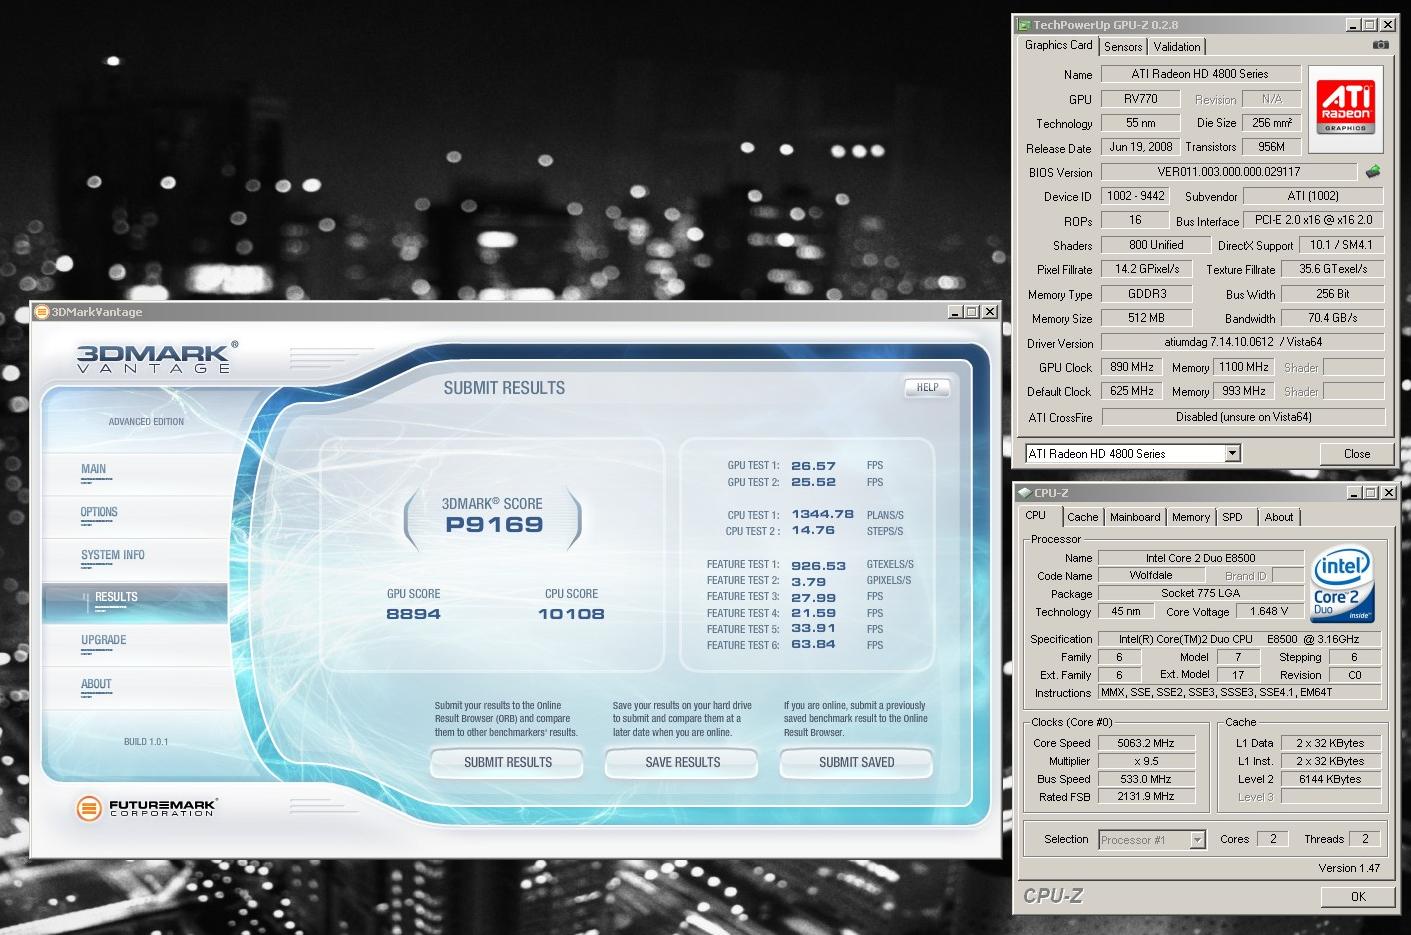The height and width of the screenshot is (935, 1411).
Task: Click the Level 2 cache 6144 KBytes field
Action: click(1330, 779)
